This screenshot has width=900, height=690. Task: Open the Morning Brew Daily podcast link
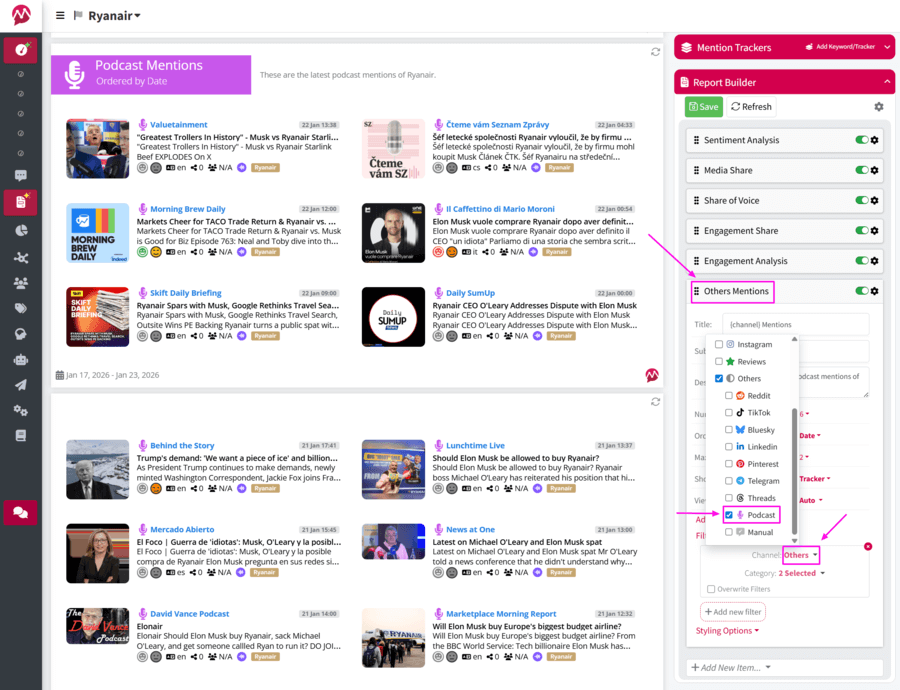click(x=188, y=209)
